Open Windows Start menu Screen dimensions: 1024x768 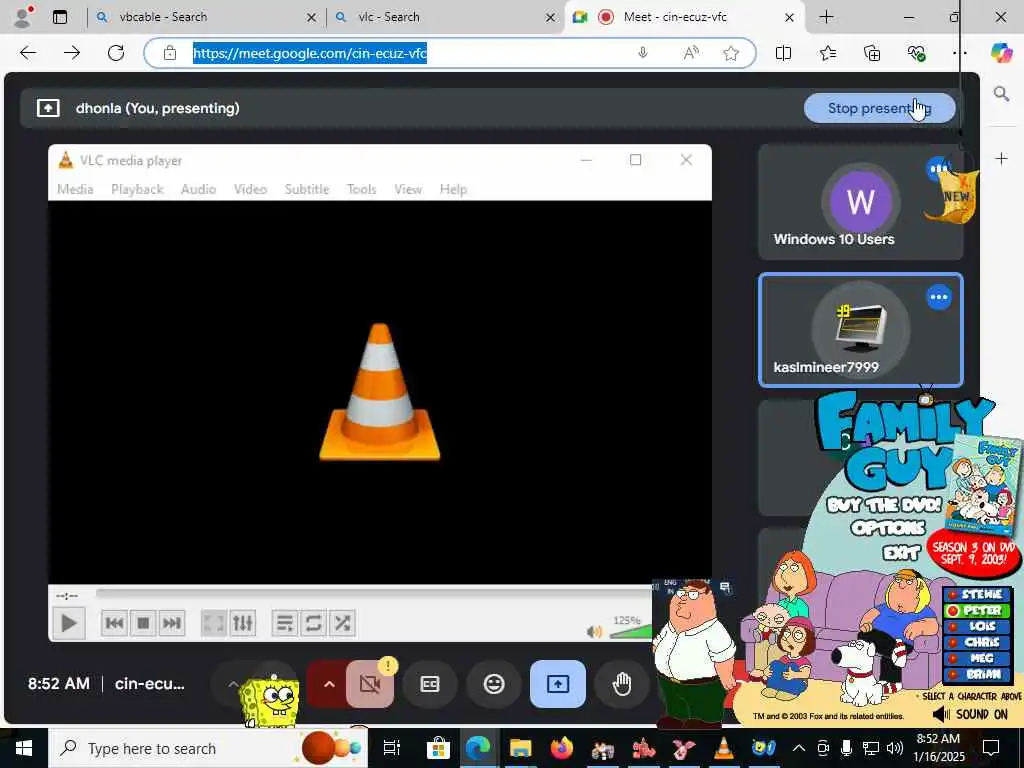click(x=23, y=748)
